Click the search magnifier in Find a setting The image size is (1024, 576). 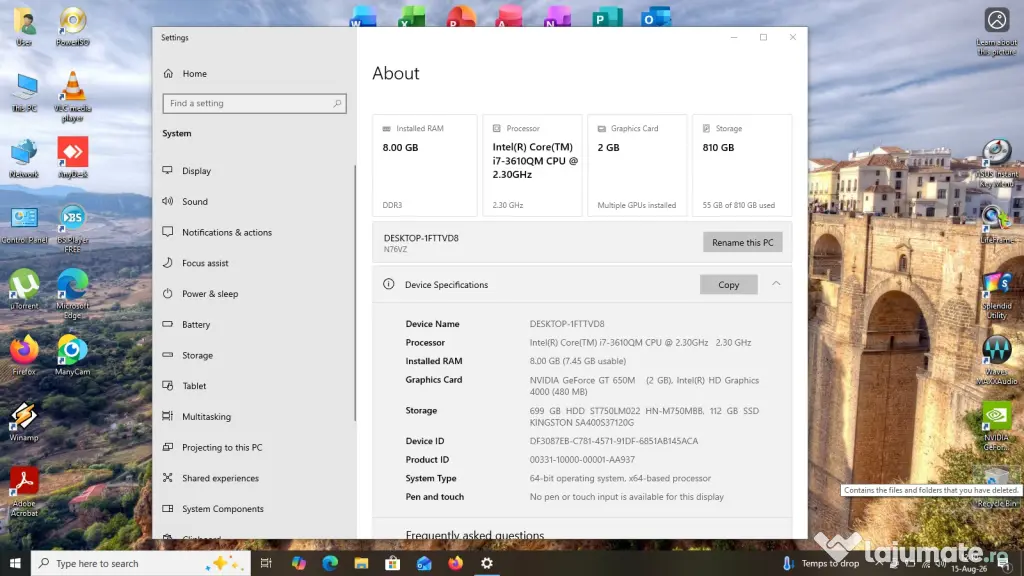click(x=337, y=103)
